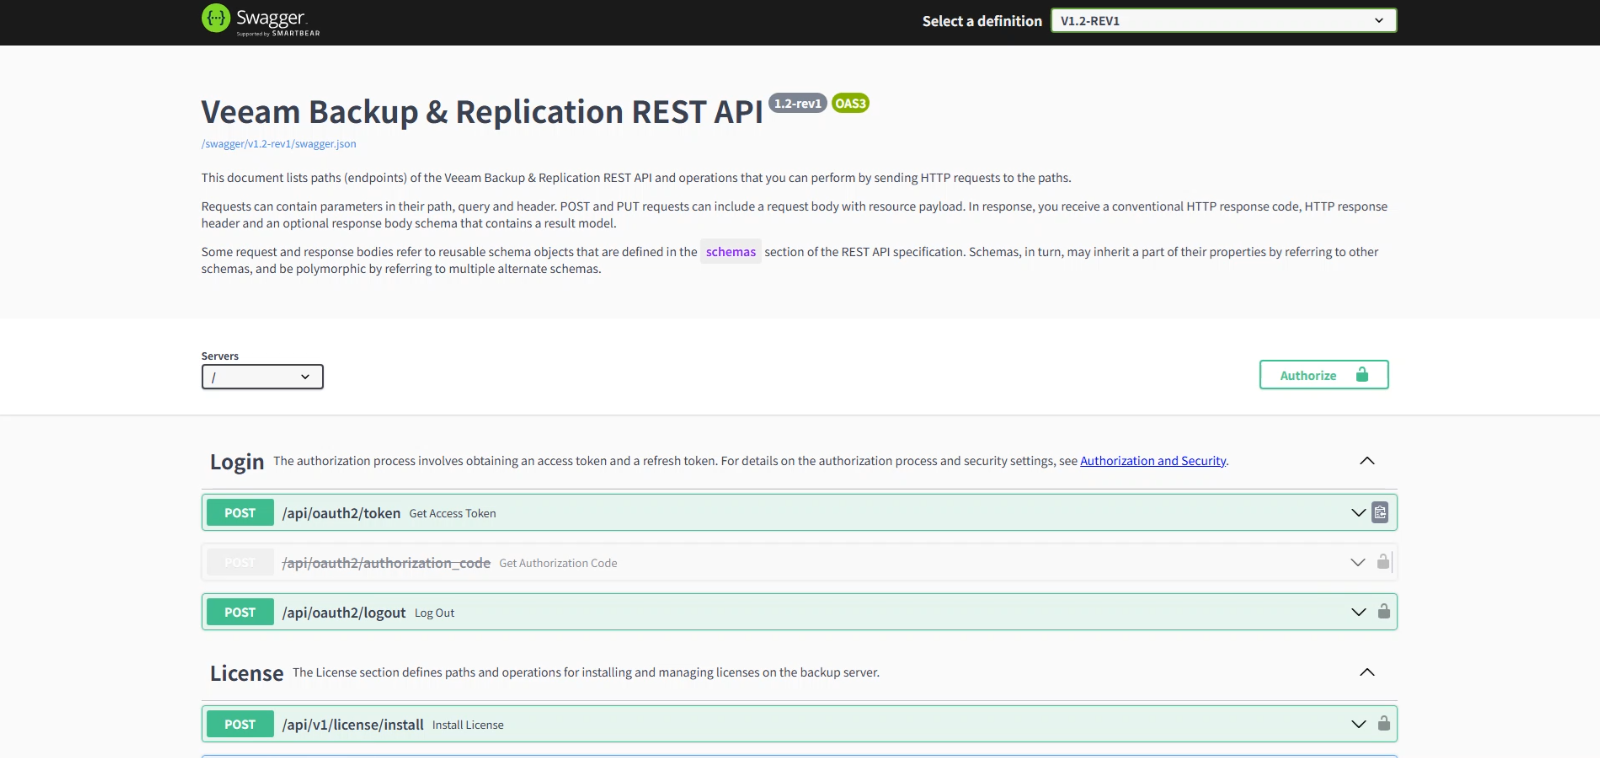Click POST button for /api/oauth2/logout
The height and width of the screenshot is (758, 1600).
point(240,612)
